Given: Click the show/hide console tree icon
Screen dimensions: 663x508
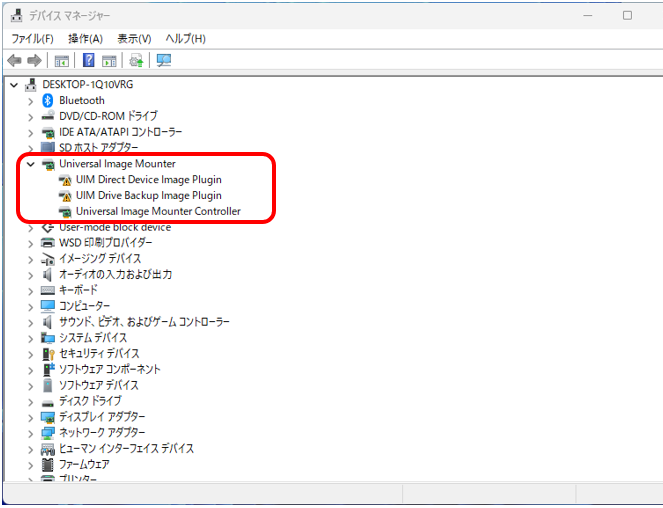Looking at the screenshot, I should click(x=62, y=61).
